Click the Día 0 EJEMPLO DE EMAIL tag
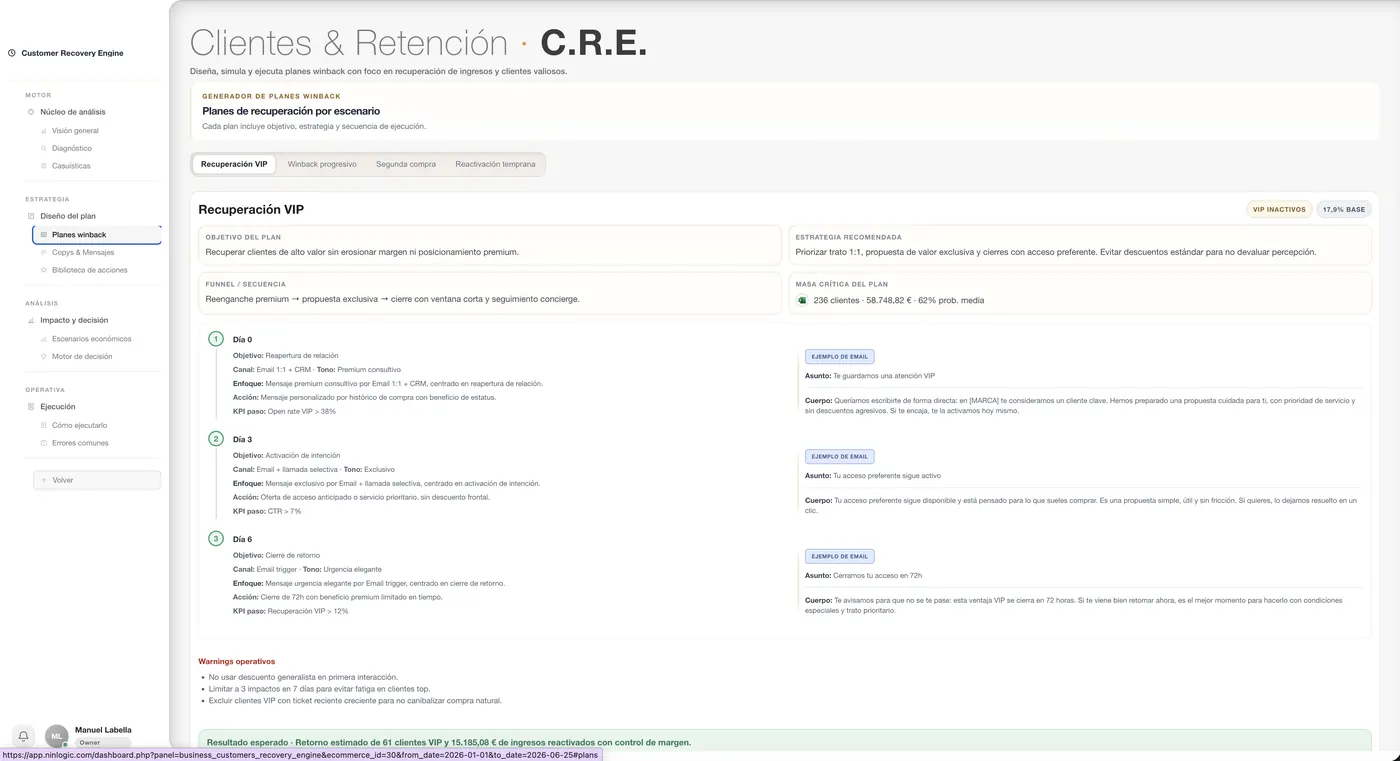This screenshot has height=761, width=1400. pos(839,356)
